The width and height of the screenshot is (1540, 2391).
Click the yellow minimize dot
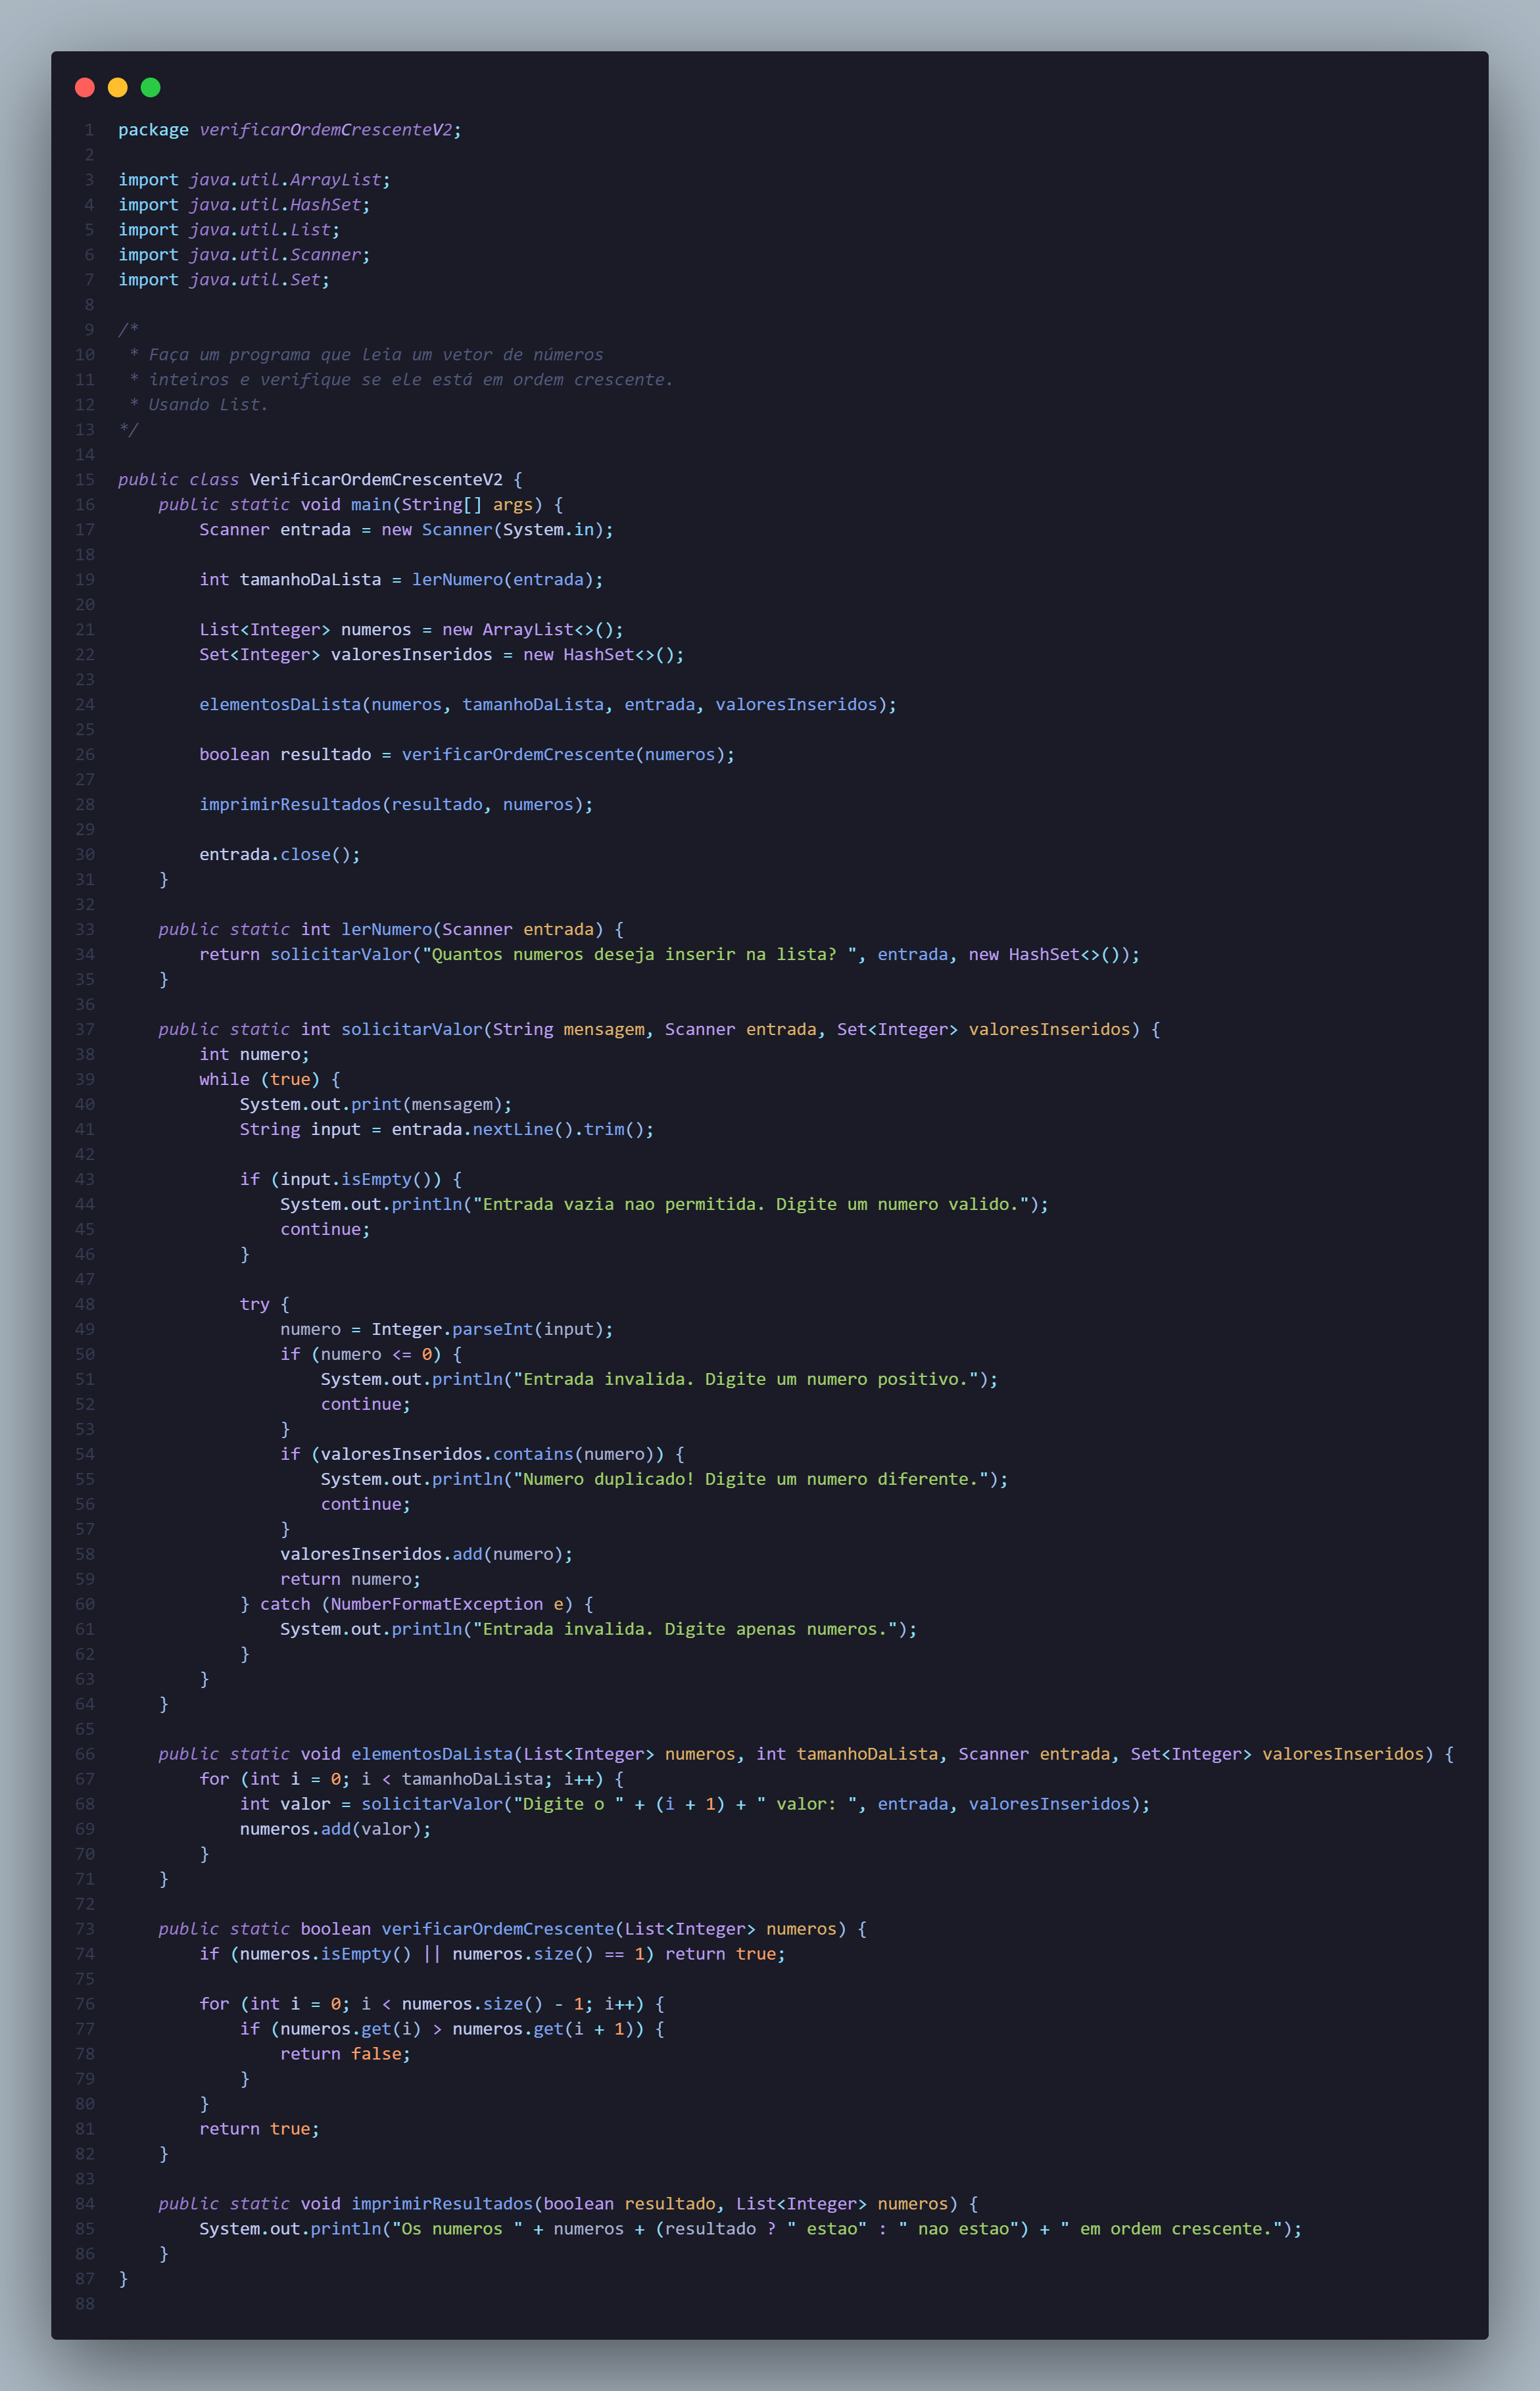(118, 87)
